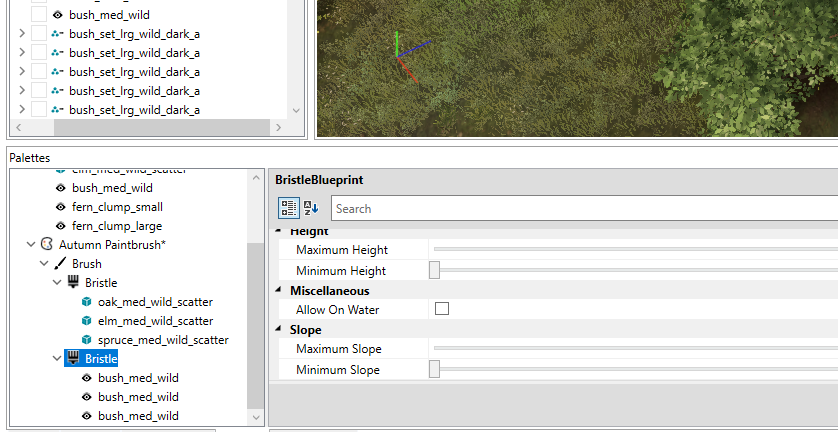Click the cube icon of elm_med_wild_scatter under Bristle
838x432 pixels.
pos(87,321)
